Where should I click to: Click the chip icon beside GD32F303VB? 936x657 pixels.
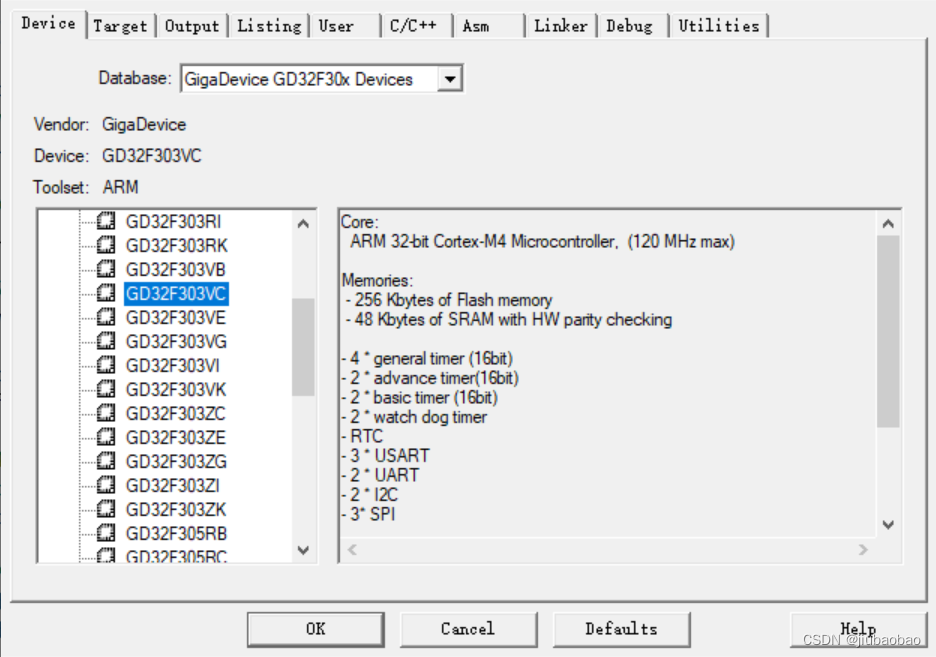pyautogui.click(x=106, y=269)
